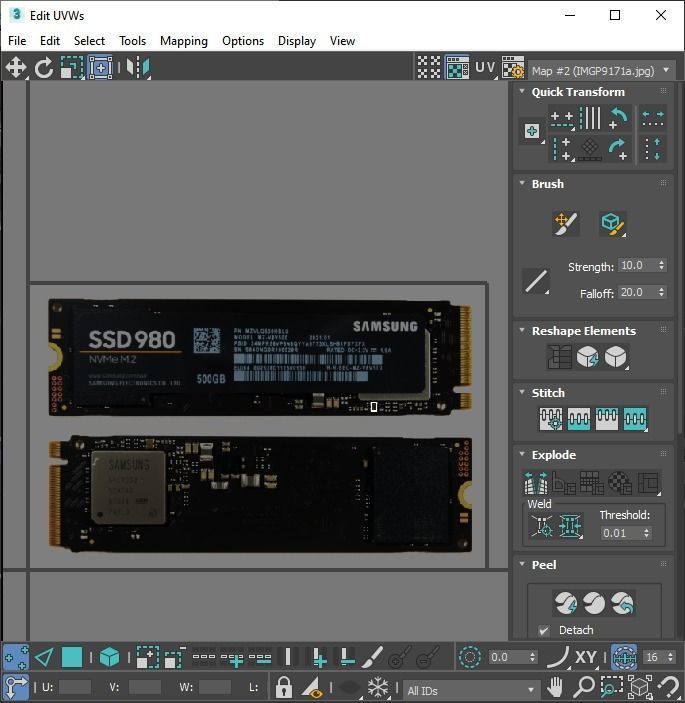Click the Stitch Custom icon with gear
The height and width of the screenshot is (703, 685).
click(551, 419)
